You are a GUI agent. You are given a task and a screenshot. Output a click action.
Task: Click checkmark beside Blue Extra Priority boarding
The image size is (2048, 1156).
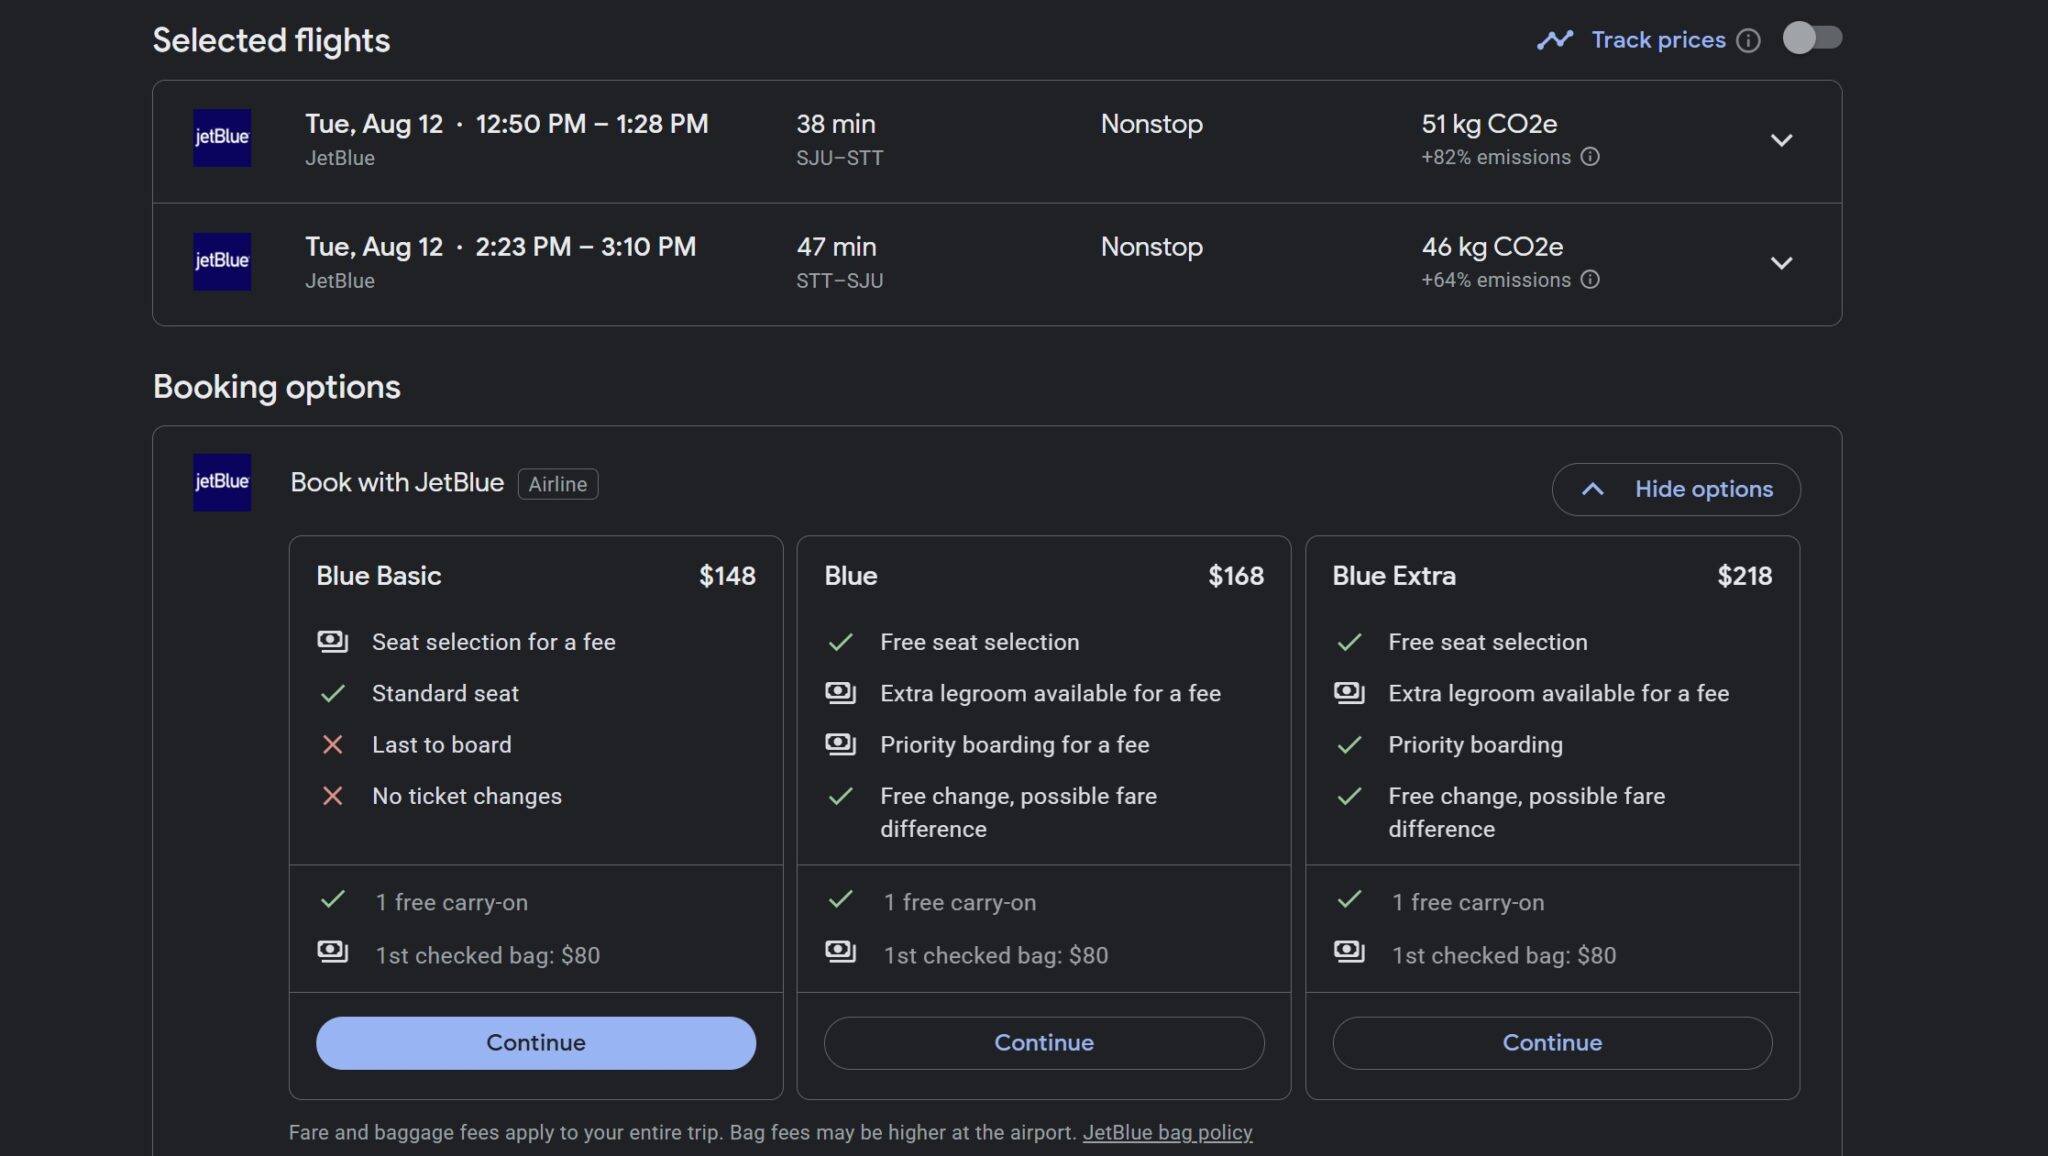coord(1349,745)
